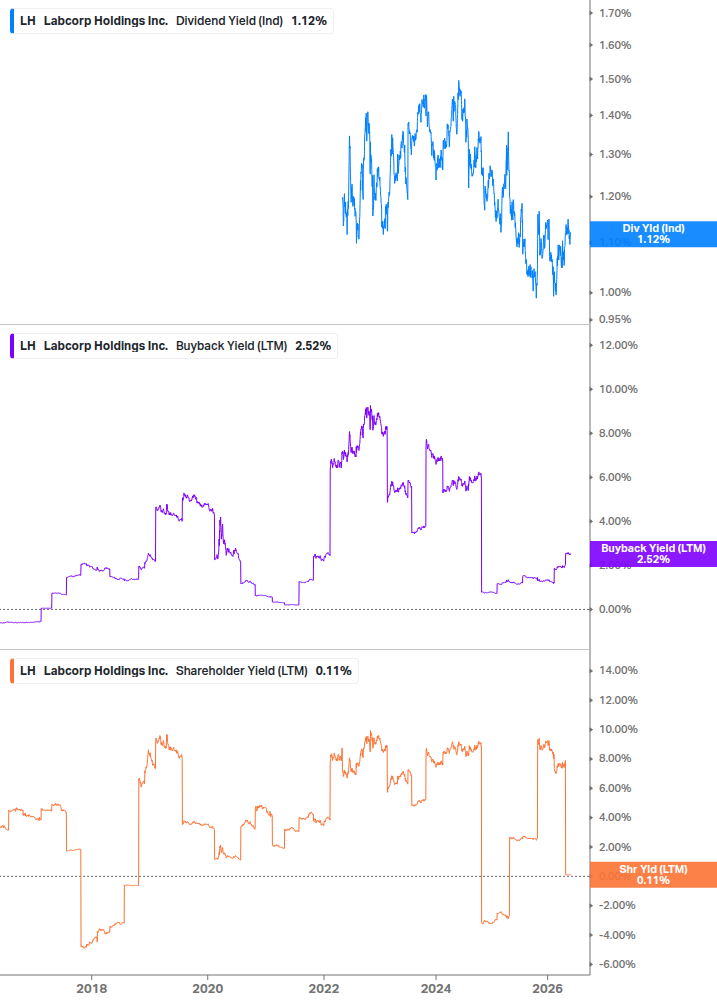Click the 2026 label on the time axis
Screen dimensions: 717x1005
point(548,988)
